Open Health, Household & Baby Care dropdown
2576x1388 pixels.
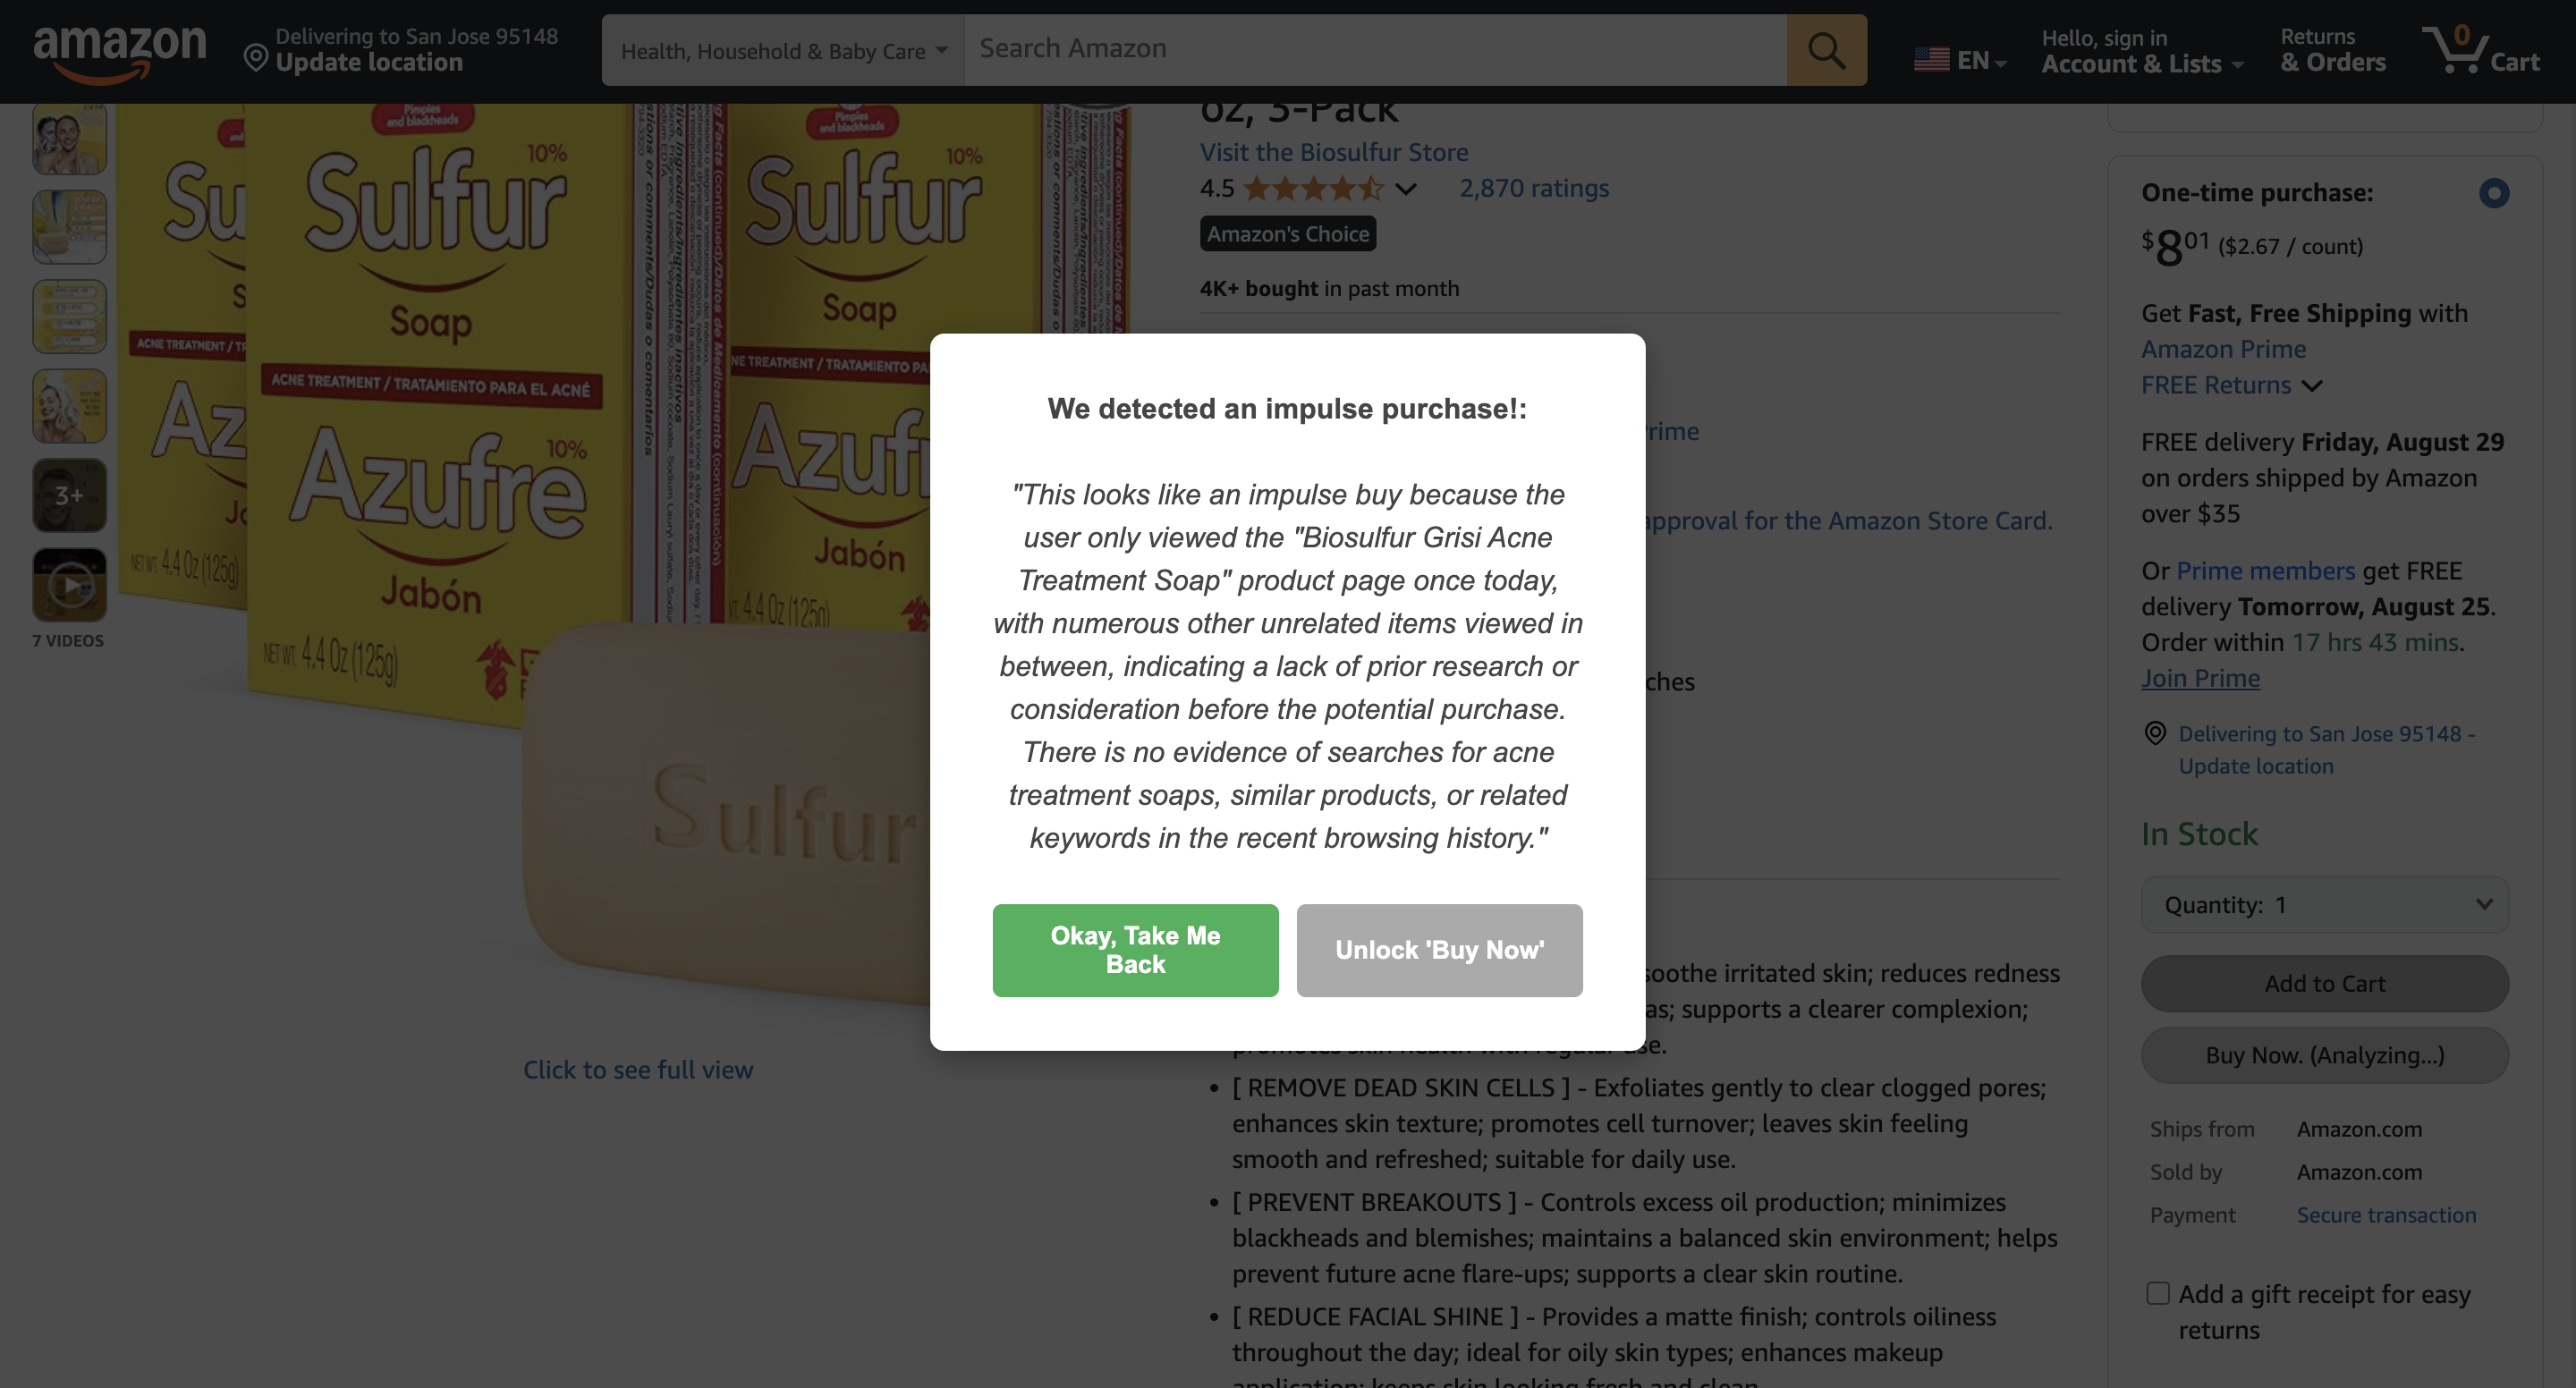[783, 50]
